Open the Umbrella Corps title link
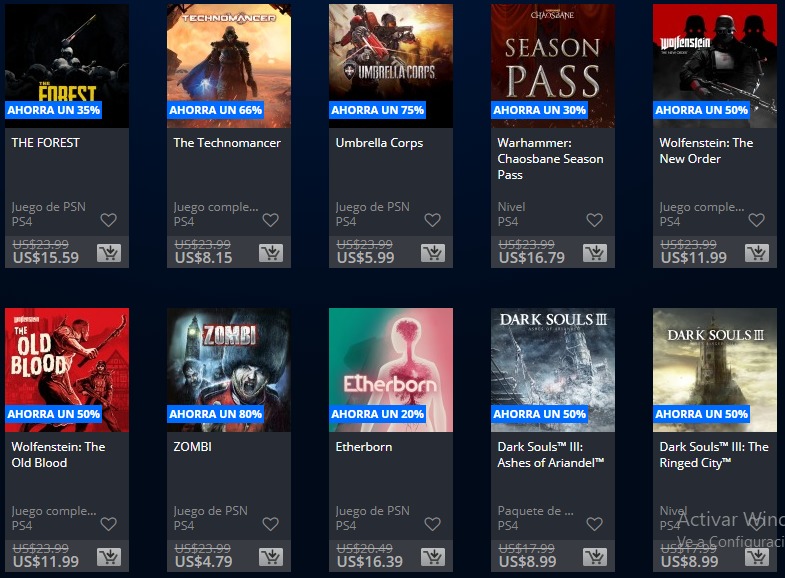Viewport: 785px width, 578px height. 379,143
